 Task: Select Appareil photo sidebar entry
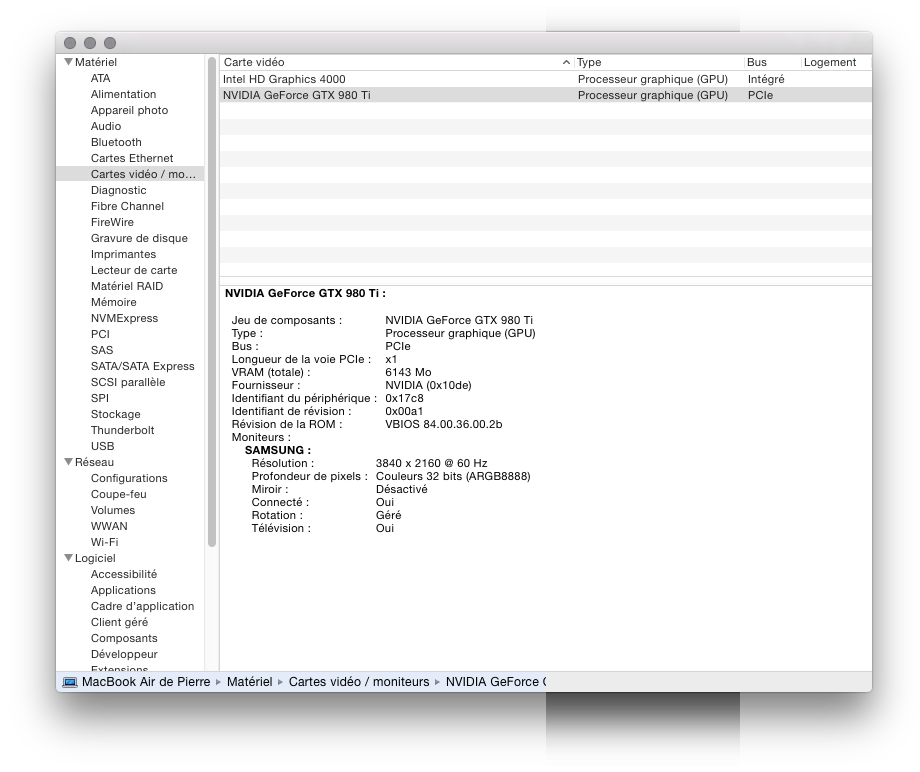[x=129, y=110]
